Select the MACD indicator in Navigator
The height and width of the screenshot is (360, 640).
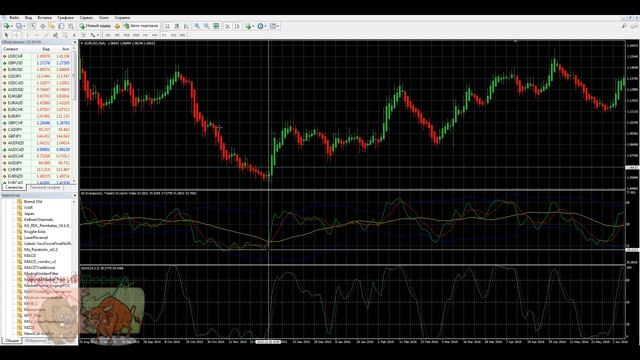pos(30,256)
